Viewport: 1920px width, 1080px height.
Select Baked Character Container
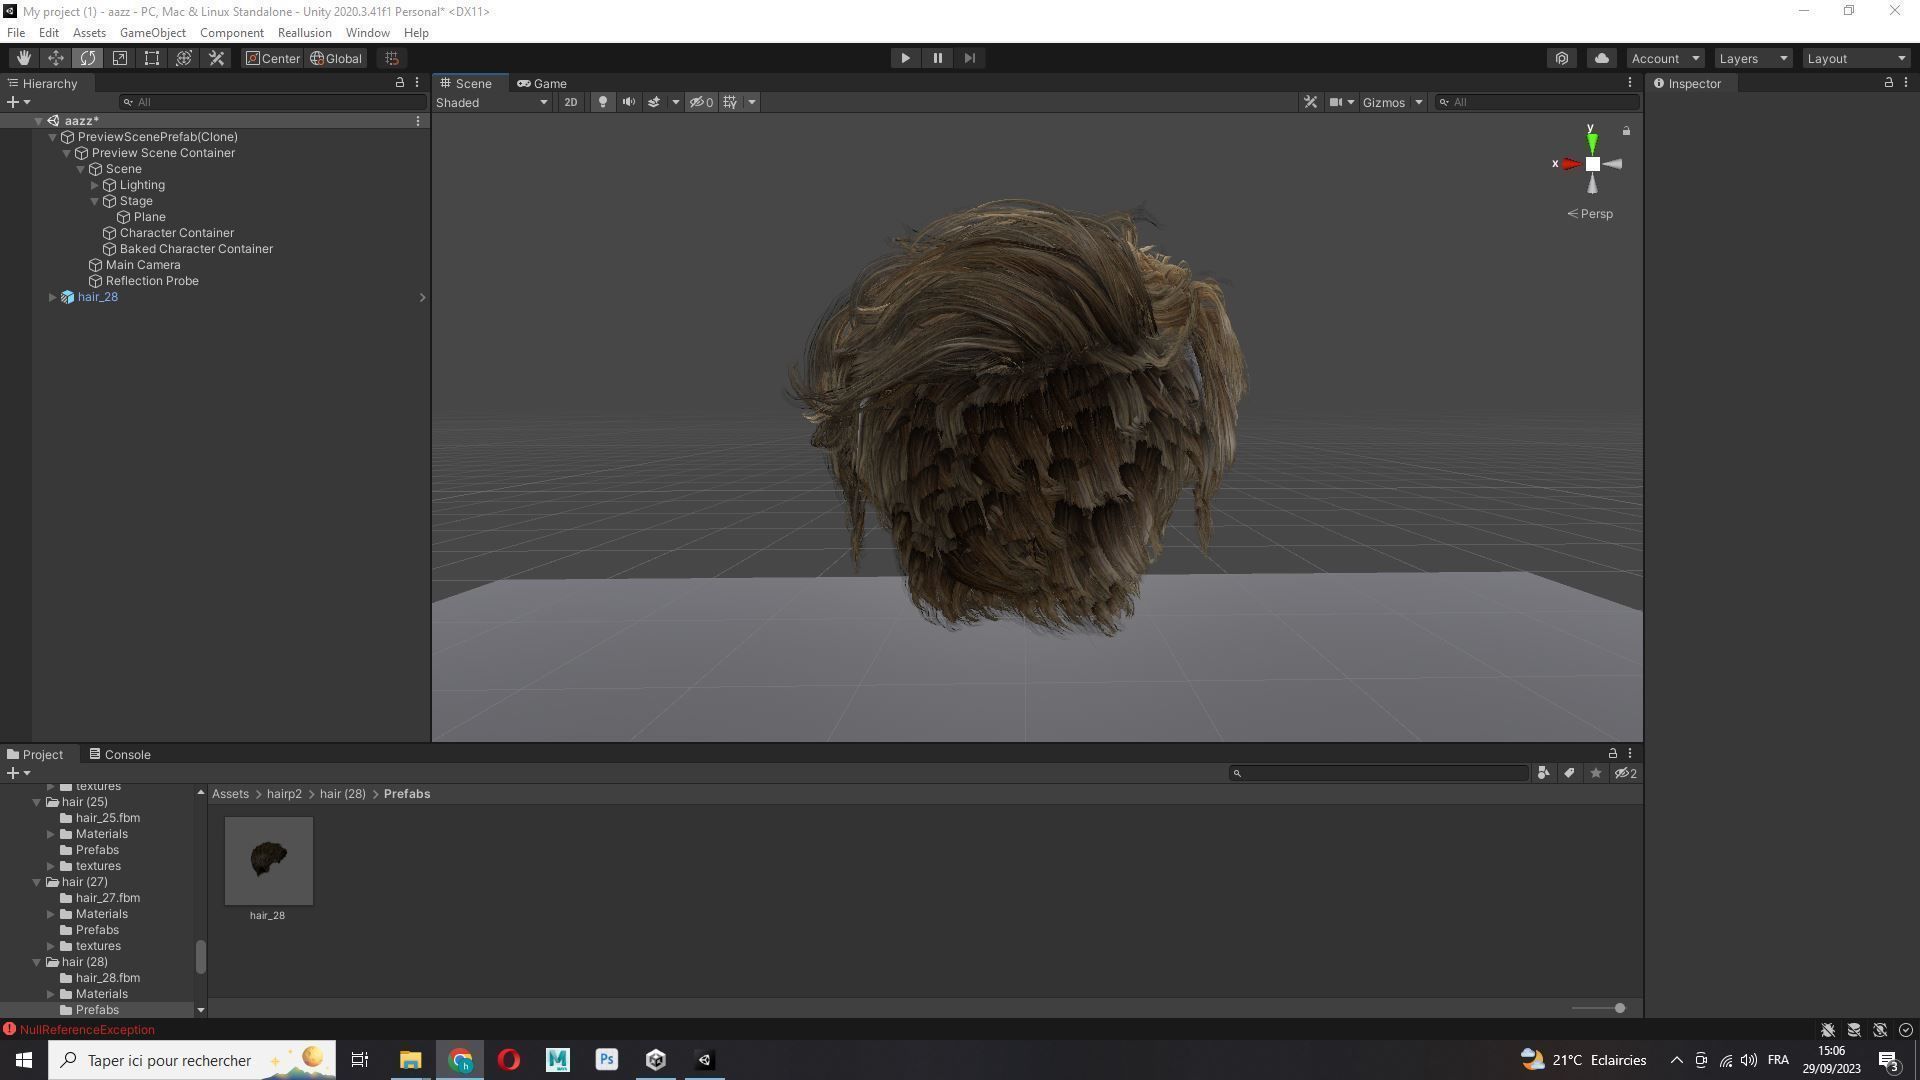(x=196, y=249)
